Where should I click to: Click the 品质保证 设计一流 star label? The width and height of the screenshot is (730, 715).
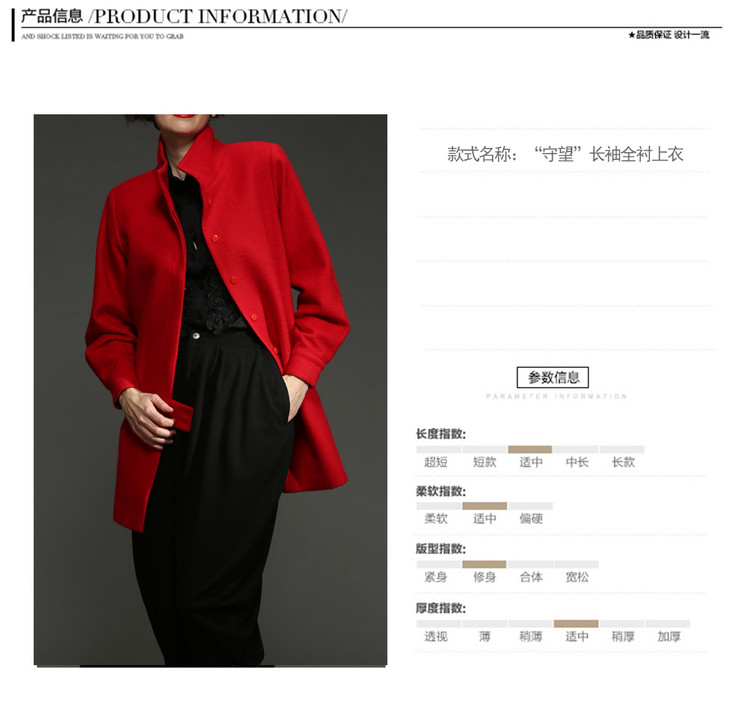(669, 35)
